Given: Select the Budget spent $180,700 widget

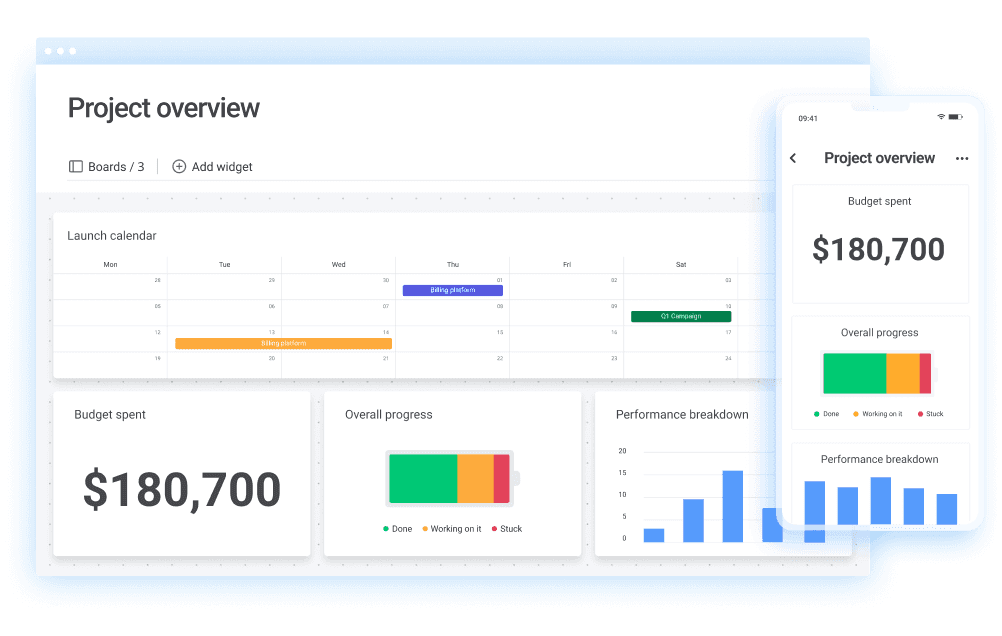Looking at the screenshot, I should [181, 474].
